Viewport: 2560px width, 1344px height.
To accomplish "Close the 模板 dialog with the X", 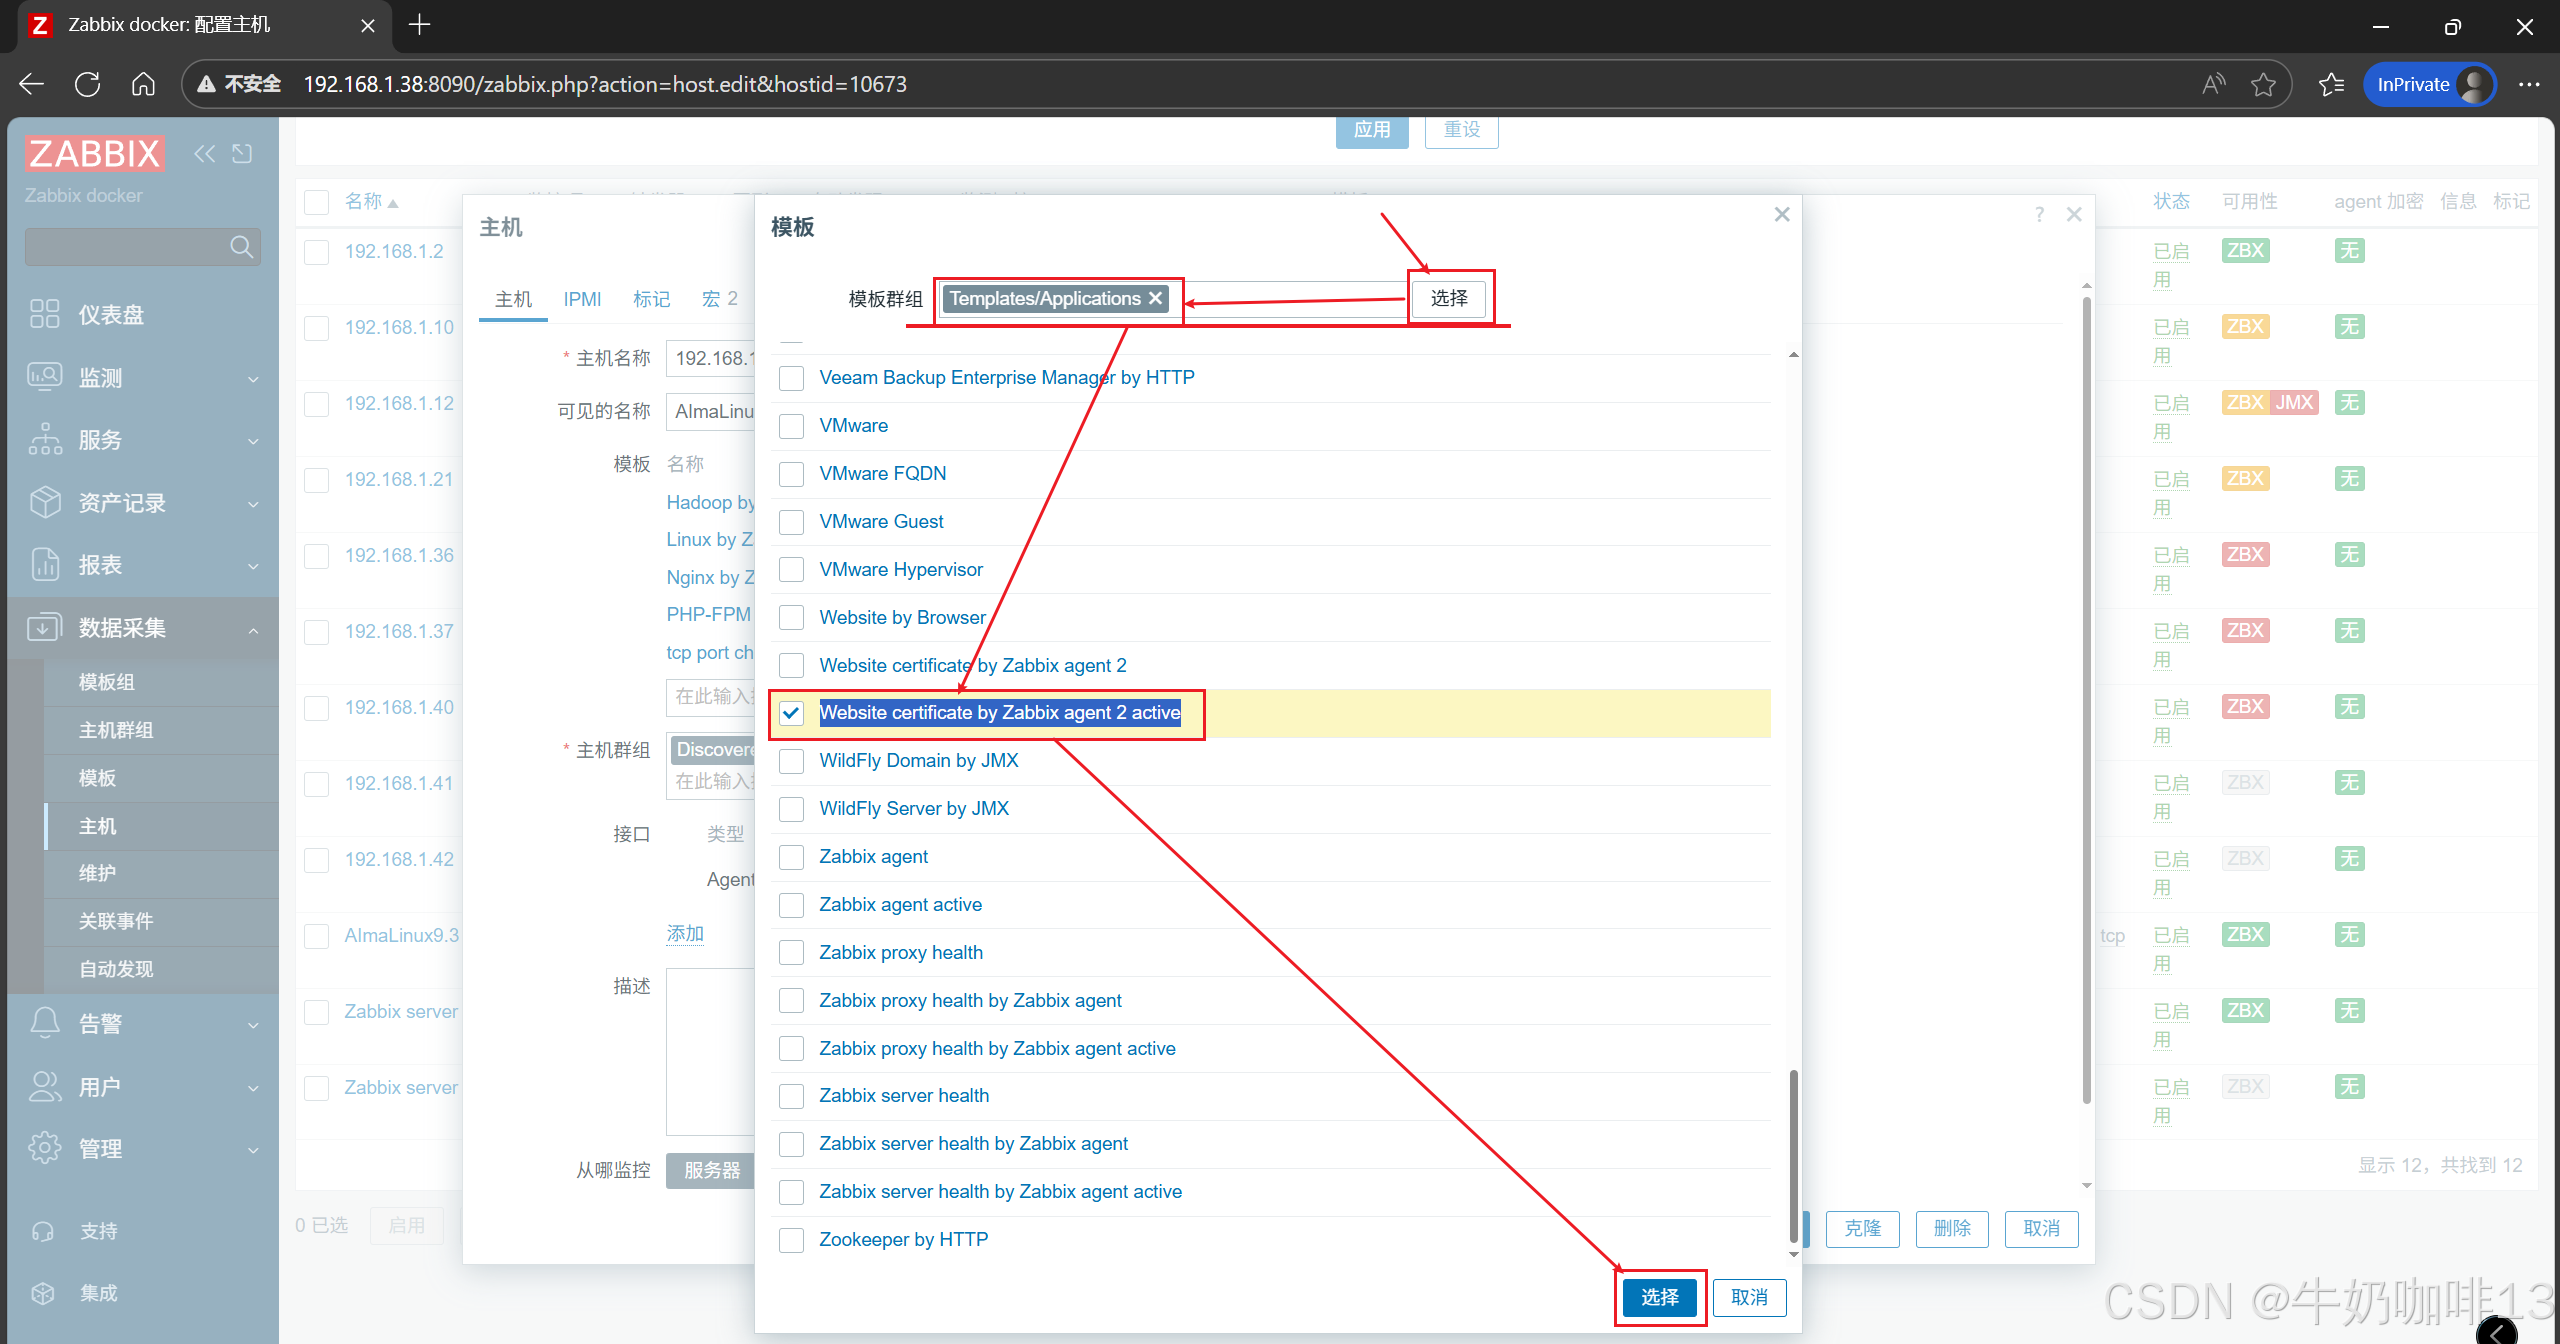I will [1782, 215].
